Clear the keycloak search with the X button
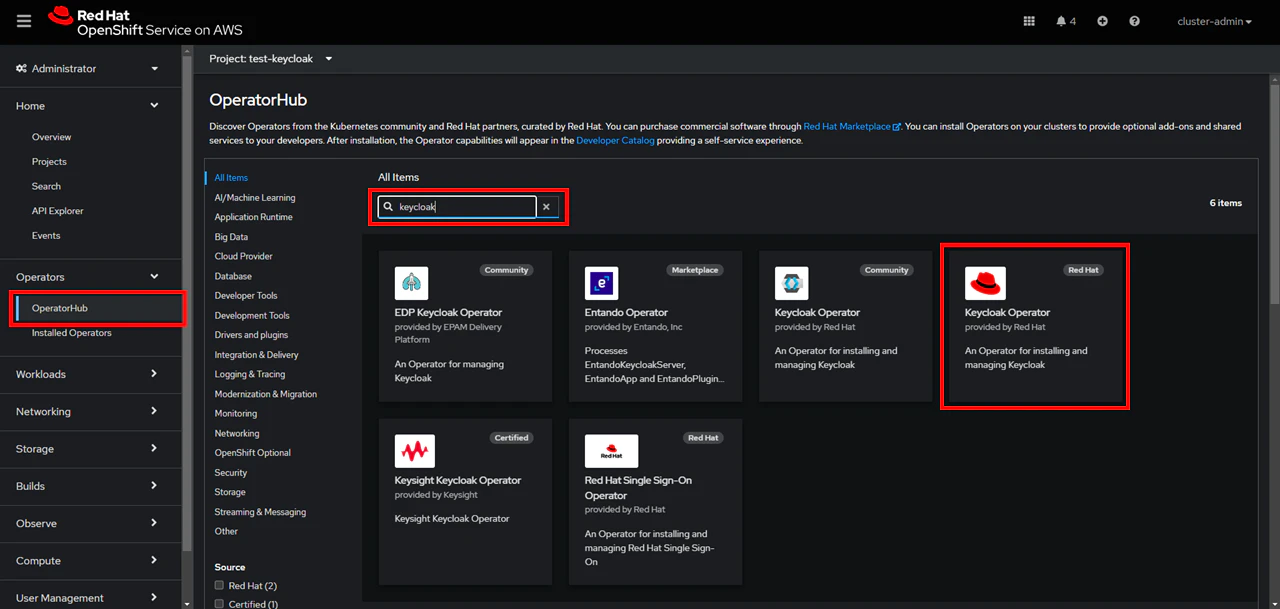1280x609 pixels. pyautogui.click(x=546, y=207)
